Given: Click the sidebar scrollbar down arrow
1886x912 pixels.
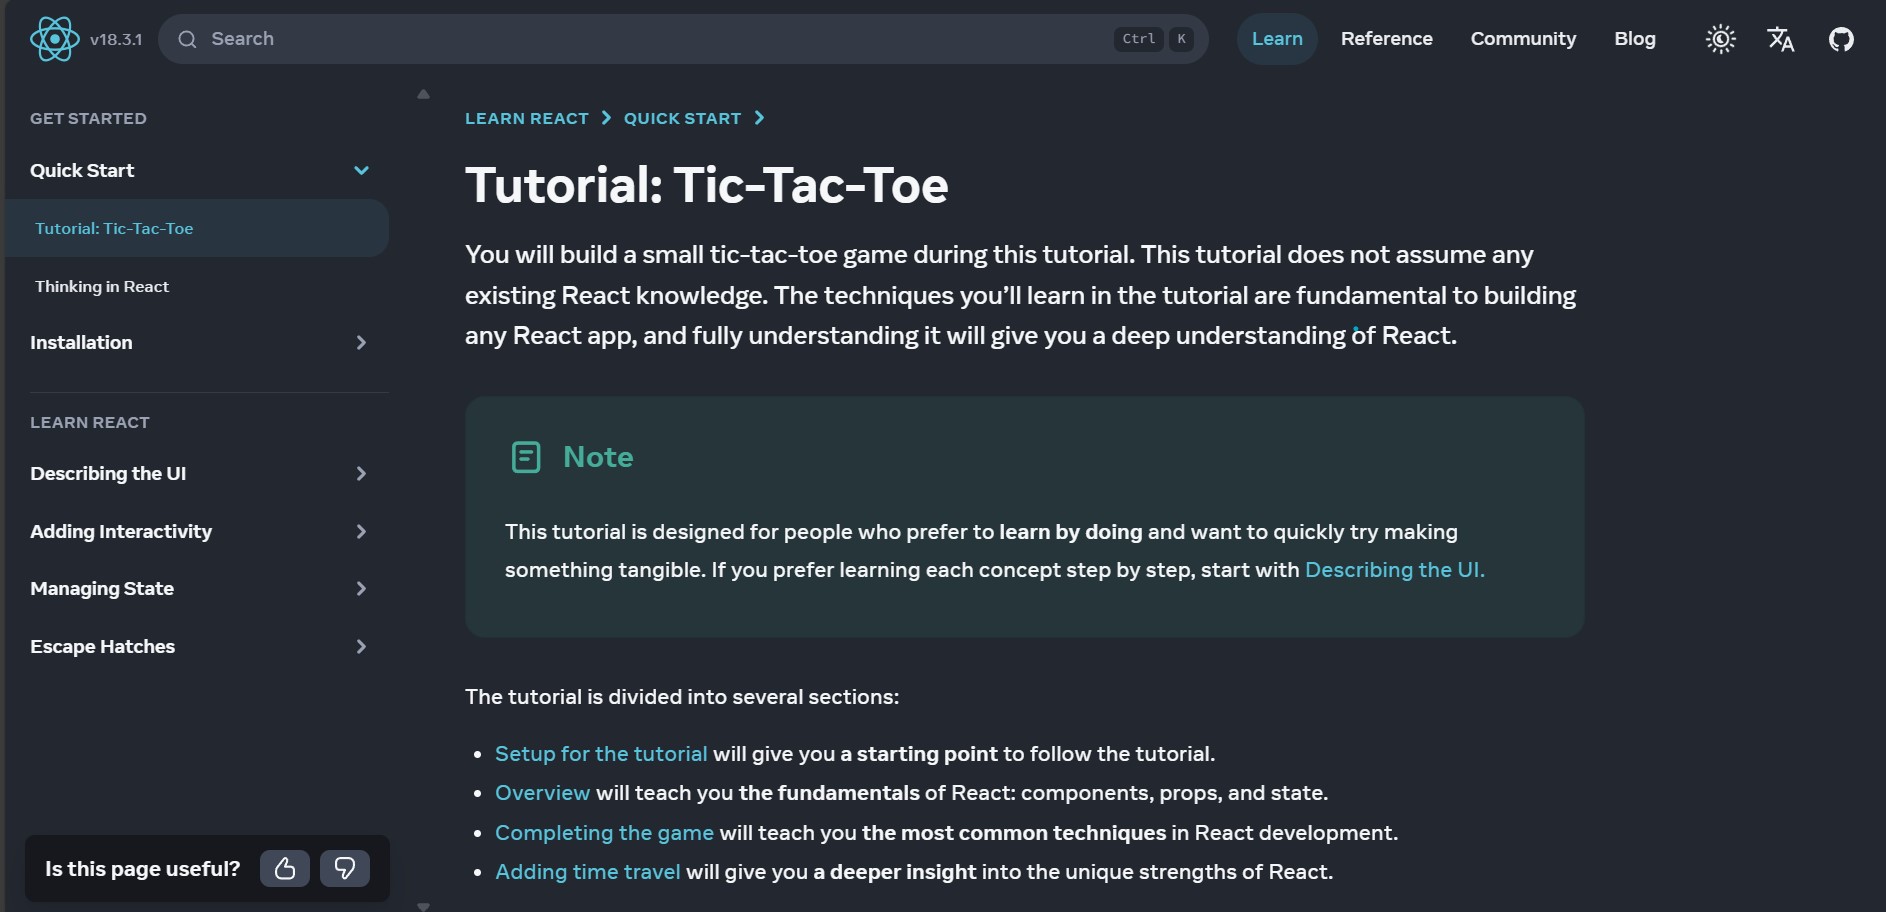Looking at the screenshot, I should tap(423, 906).
